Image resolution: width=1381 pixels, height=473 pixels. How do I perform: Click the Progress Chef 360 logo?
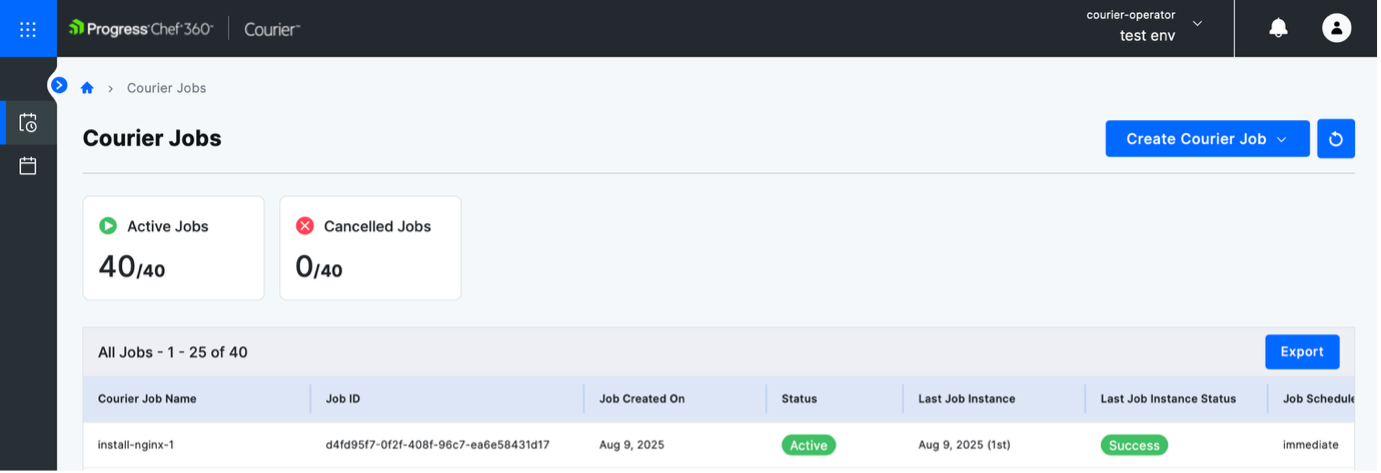(141, 29)
